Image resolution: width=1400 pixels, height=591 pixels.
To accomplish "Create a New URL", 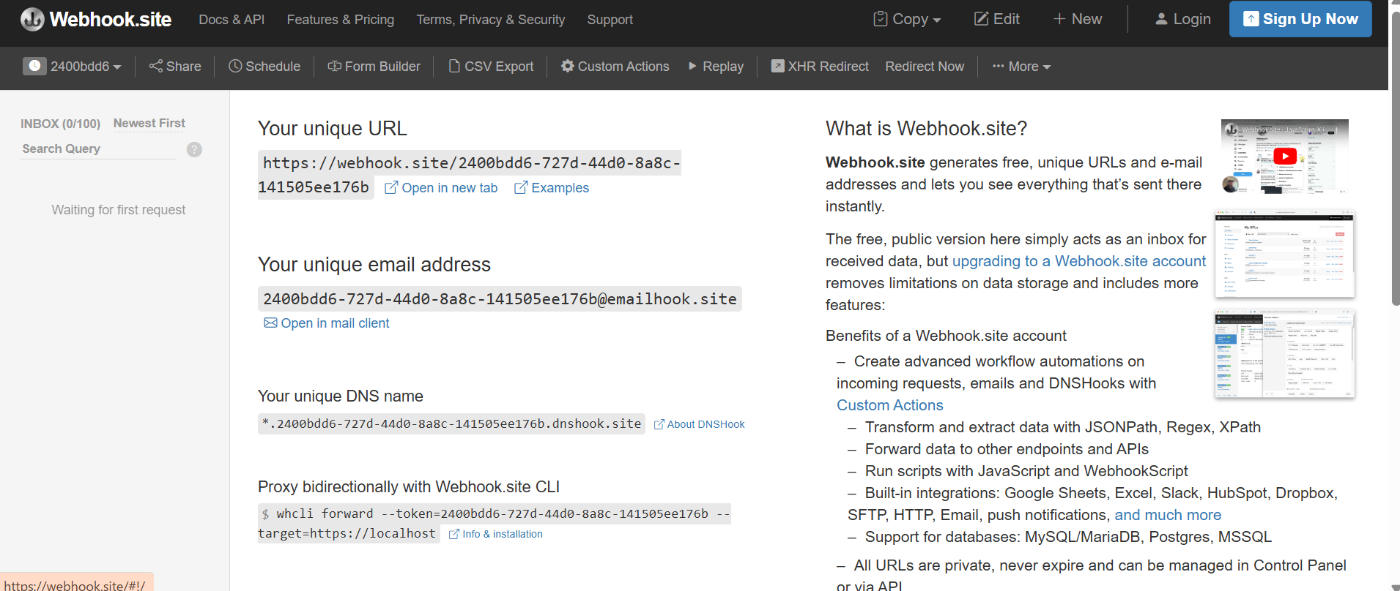I will (1077, 19).
